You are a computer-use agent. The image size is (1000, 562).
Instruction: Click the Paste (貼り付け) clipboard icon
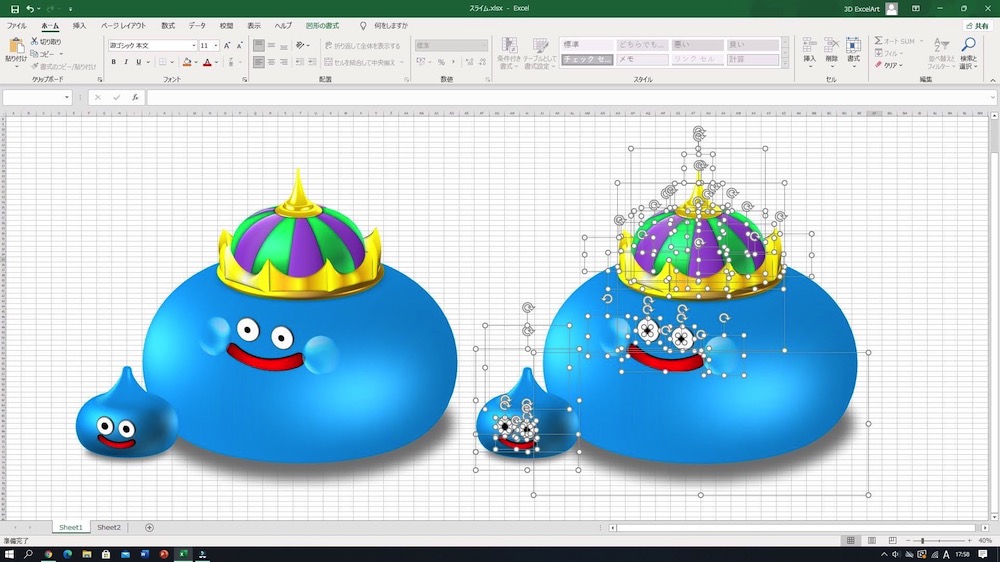pos(16,46)
